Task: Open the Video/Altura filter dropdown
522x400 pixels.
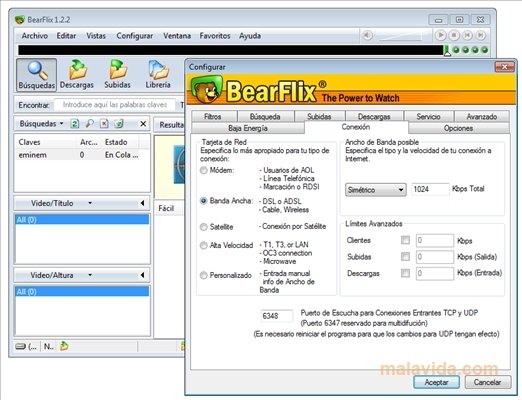Action: pyautogui.click(x=90, y=275)
